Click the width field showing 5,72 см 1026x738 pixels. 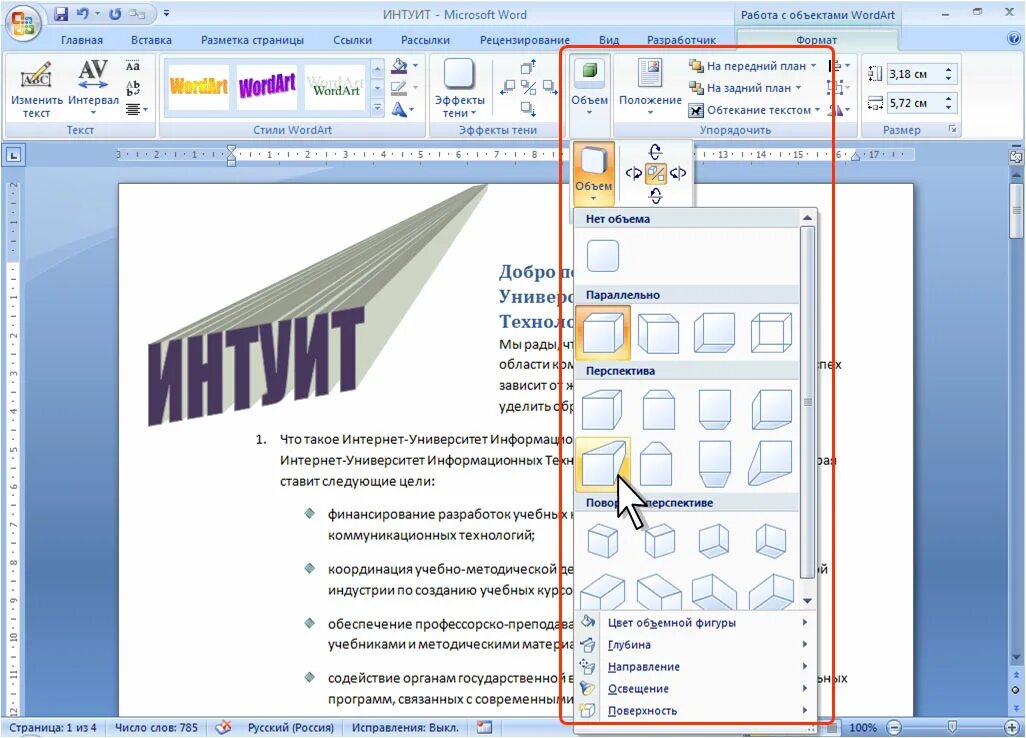click(914, 103)
